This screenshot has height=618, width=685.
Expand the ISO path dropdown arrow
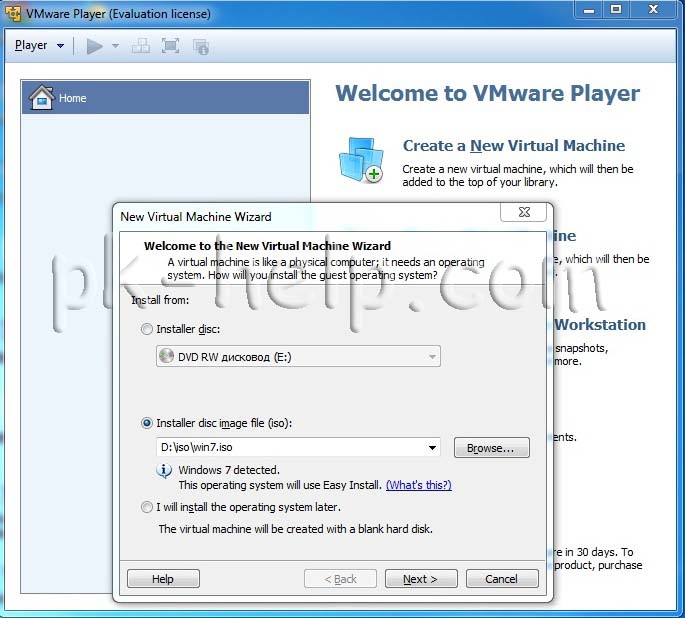click(x=432, y=448)
